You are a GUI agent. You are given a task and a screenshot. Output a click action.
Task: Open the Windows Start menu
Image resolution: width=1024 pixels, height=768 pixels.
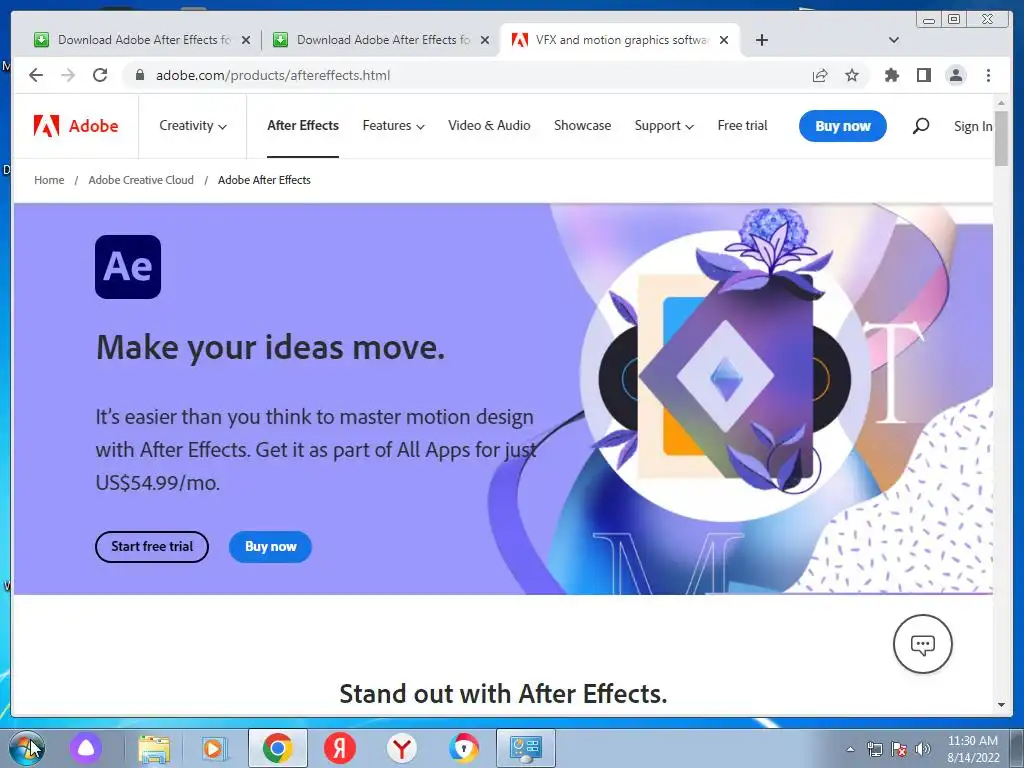[26, 748]
